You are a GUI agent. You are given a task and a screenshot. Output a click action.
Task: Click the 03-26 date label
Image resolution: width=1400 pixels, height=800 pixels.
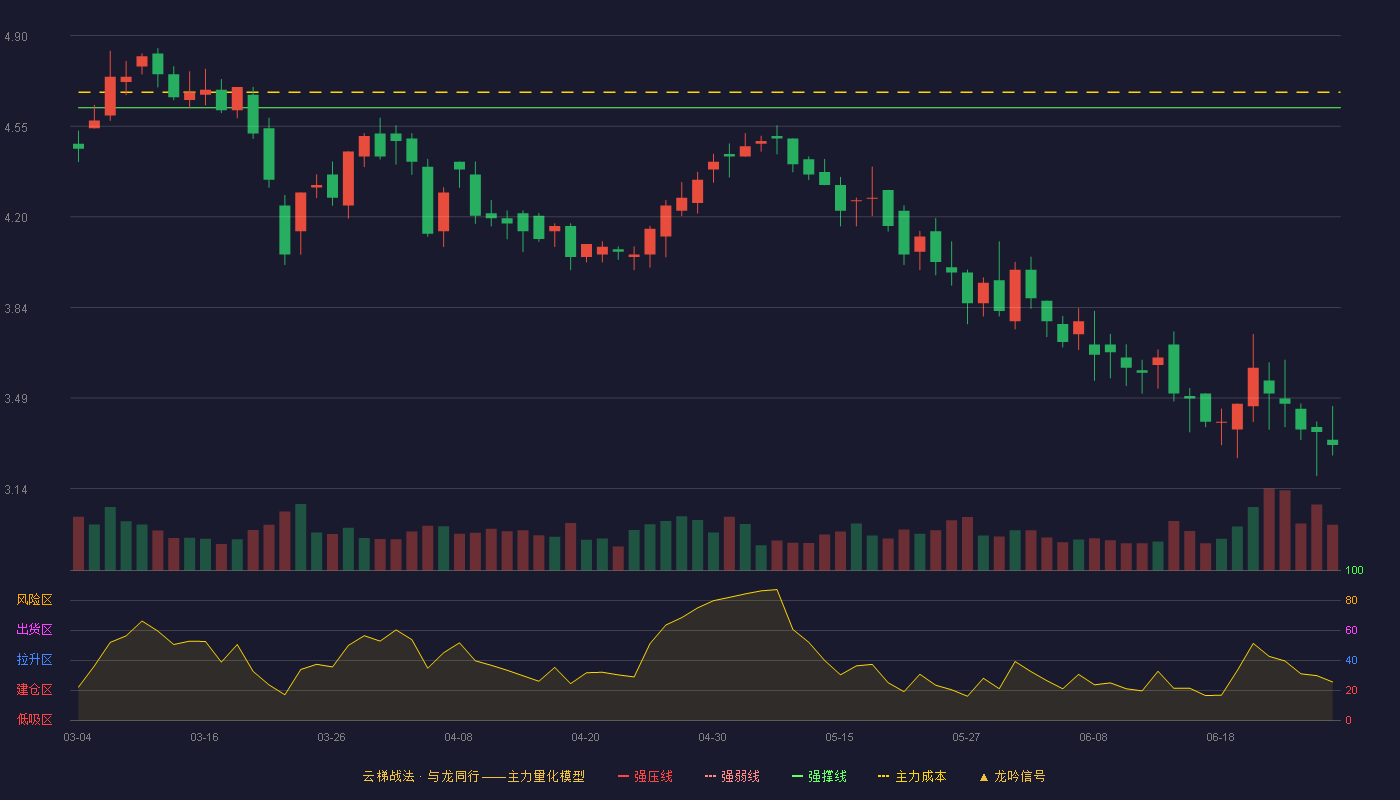(331, 737)
